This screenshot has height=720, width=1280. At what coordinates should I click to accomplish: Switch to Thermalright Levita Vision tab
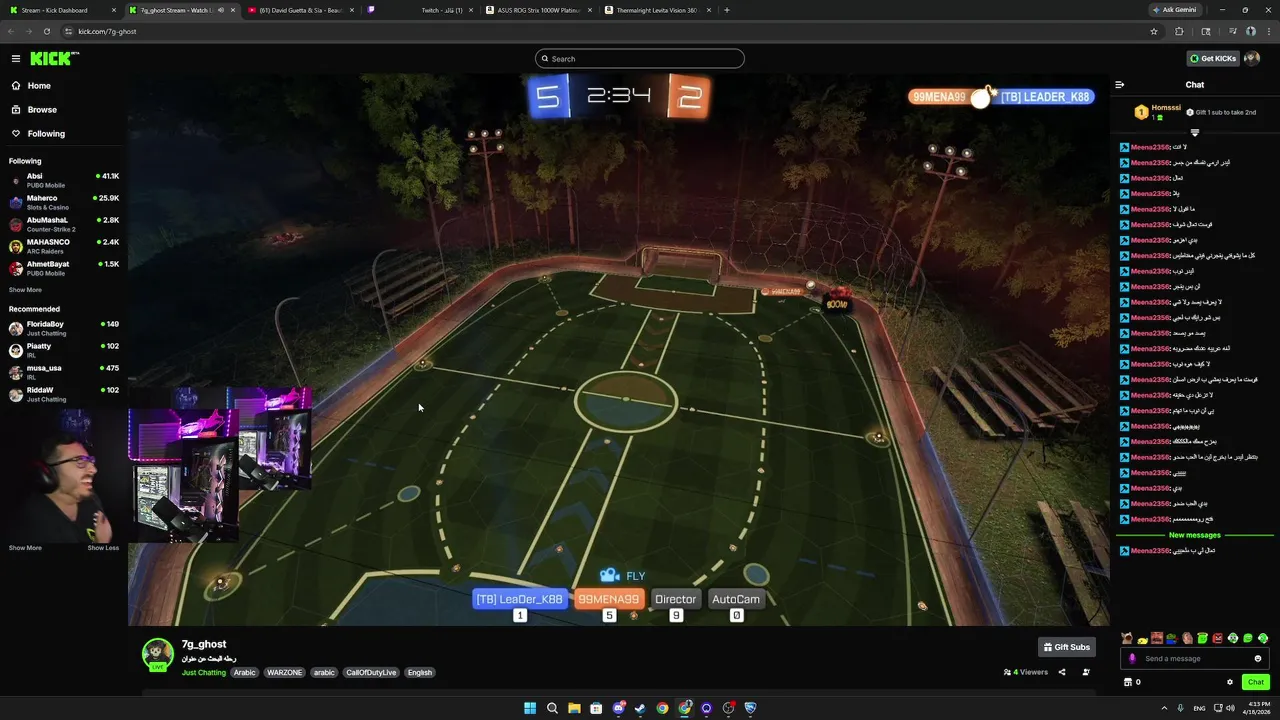tap(658, 10)
